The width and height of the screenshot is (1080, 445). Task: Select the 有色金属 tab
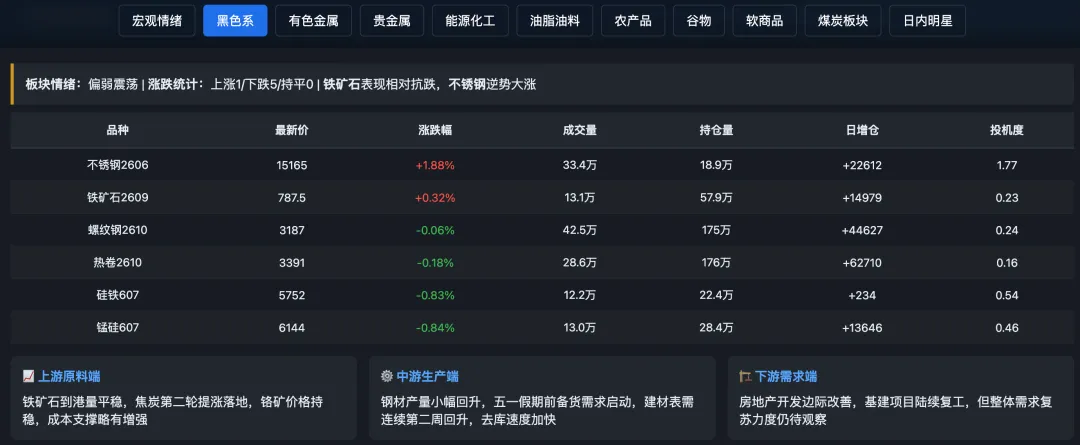tap(313, 21)
